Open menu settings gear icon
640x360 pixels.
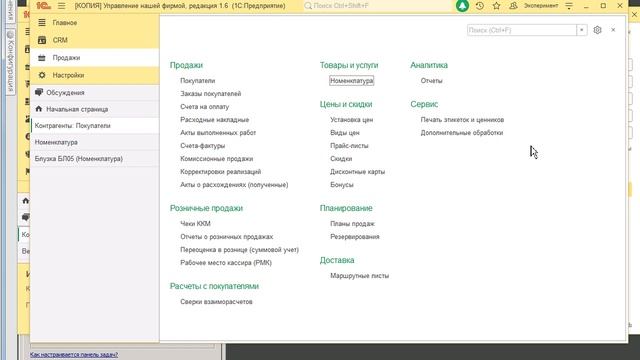pyautogui.click(x=597, y=30)
